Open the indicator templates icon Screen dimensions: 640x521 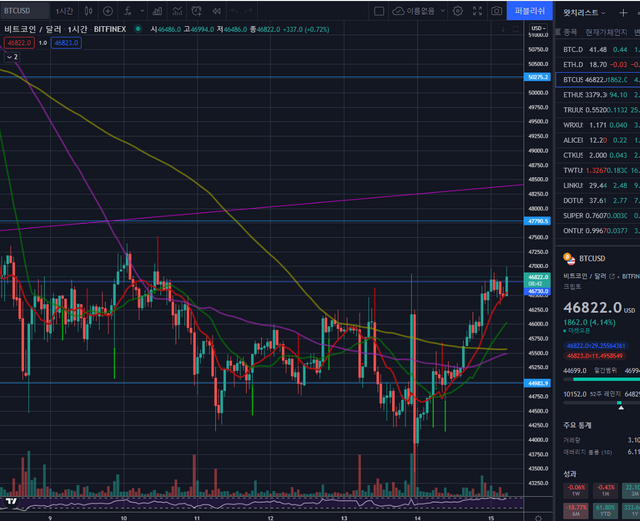coord(177,11)
